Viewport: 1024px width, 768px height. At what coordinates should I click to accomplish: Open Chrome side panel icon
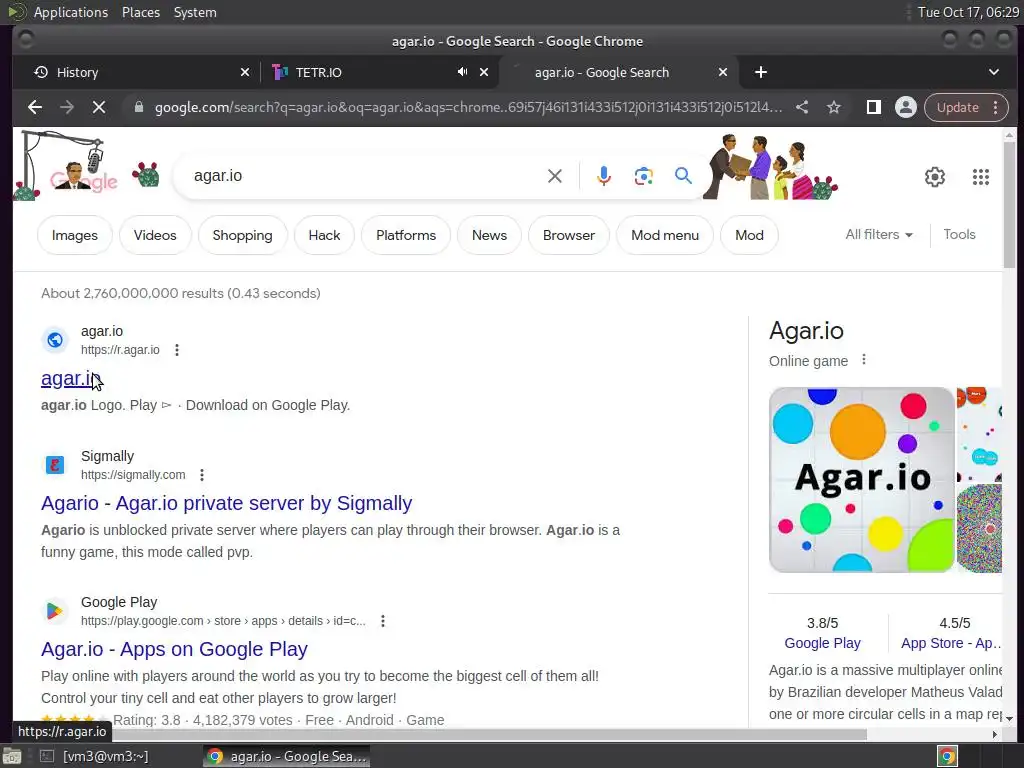tap(873, 107)
